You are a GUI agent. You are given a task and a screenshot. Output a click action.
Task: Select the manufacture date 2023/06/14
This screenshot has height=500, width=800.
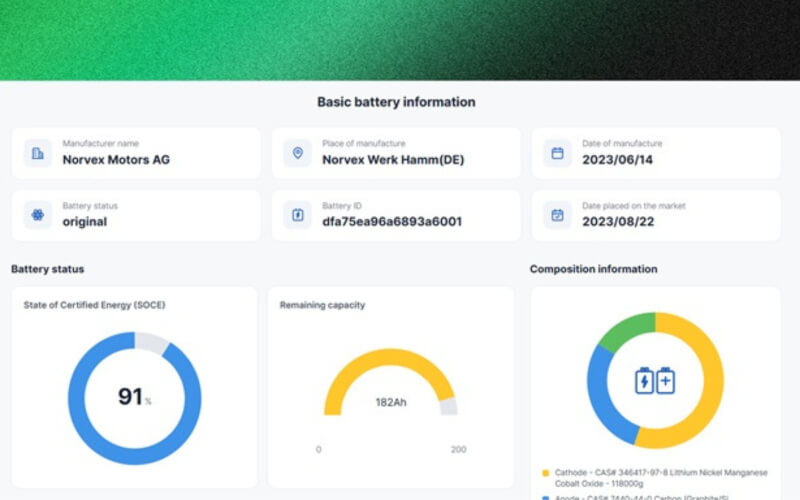click(x=617, y=160)
